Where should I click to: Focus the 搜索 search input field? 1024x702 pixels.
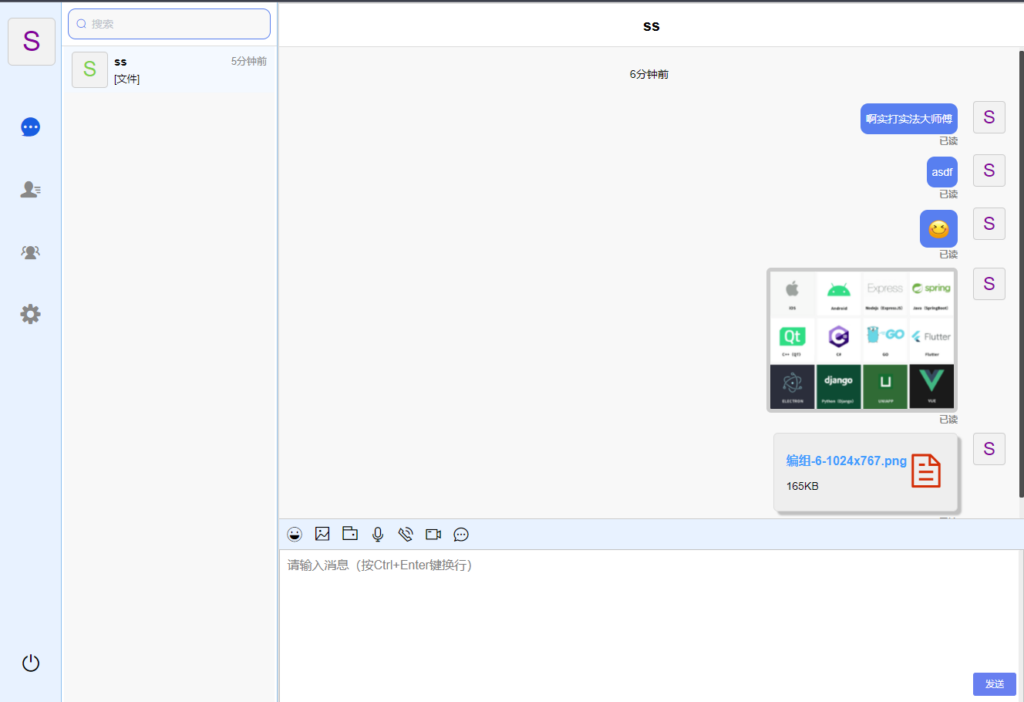169,24
